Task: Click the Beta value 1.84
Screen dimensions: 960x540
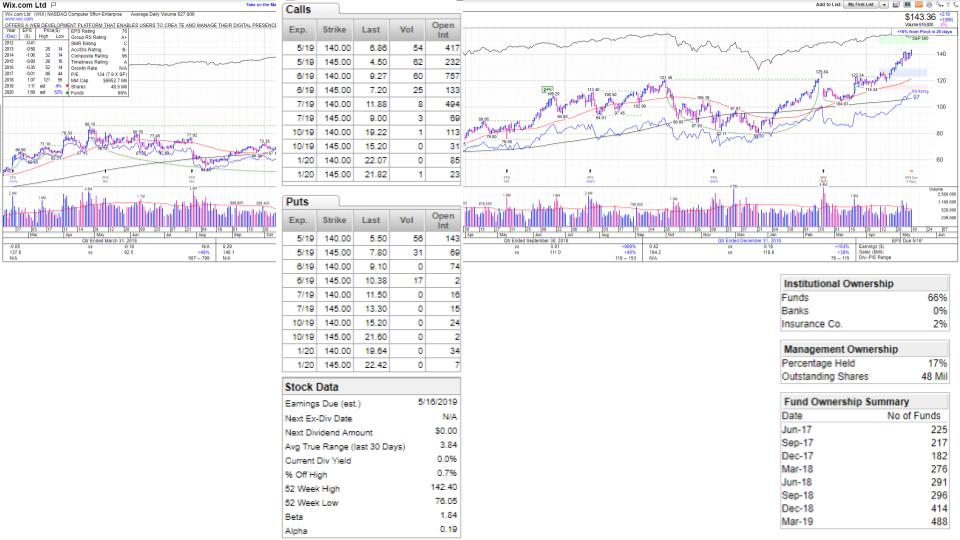Action: click(449, 516)
